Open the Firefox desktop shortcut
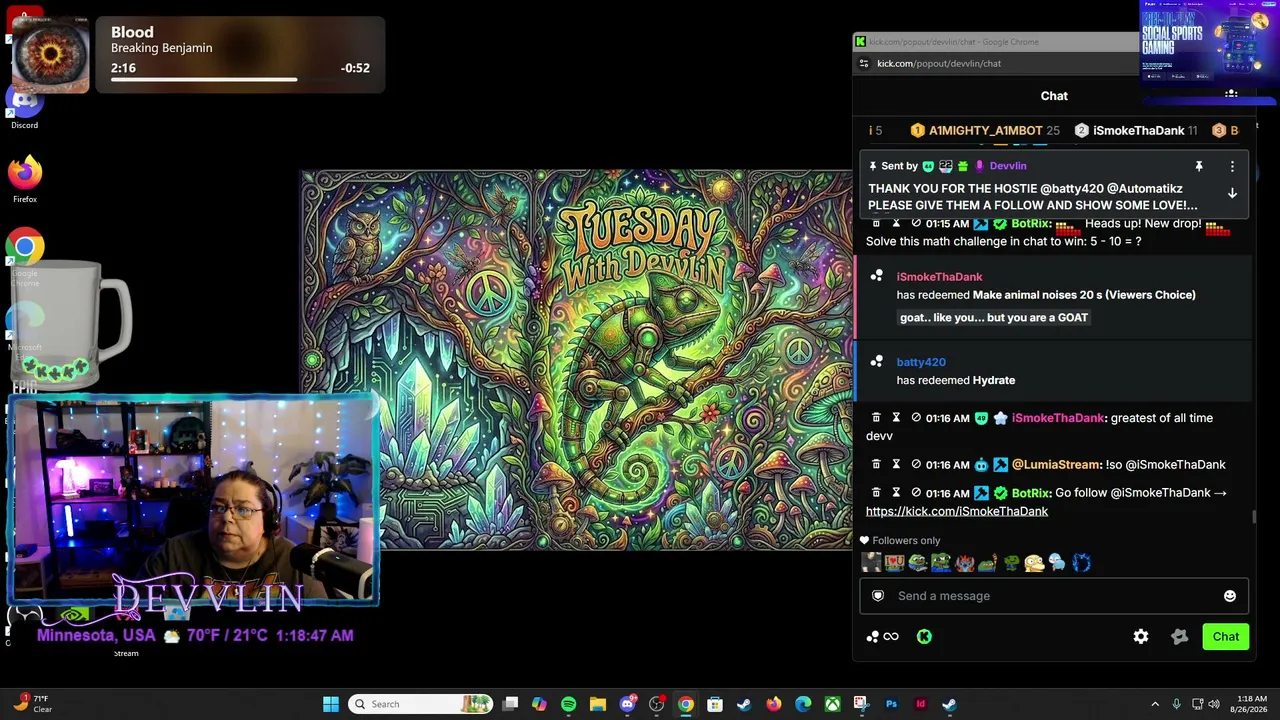The width and height of the screenshot is (1280, 720). click(25, 178)
